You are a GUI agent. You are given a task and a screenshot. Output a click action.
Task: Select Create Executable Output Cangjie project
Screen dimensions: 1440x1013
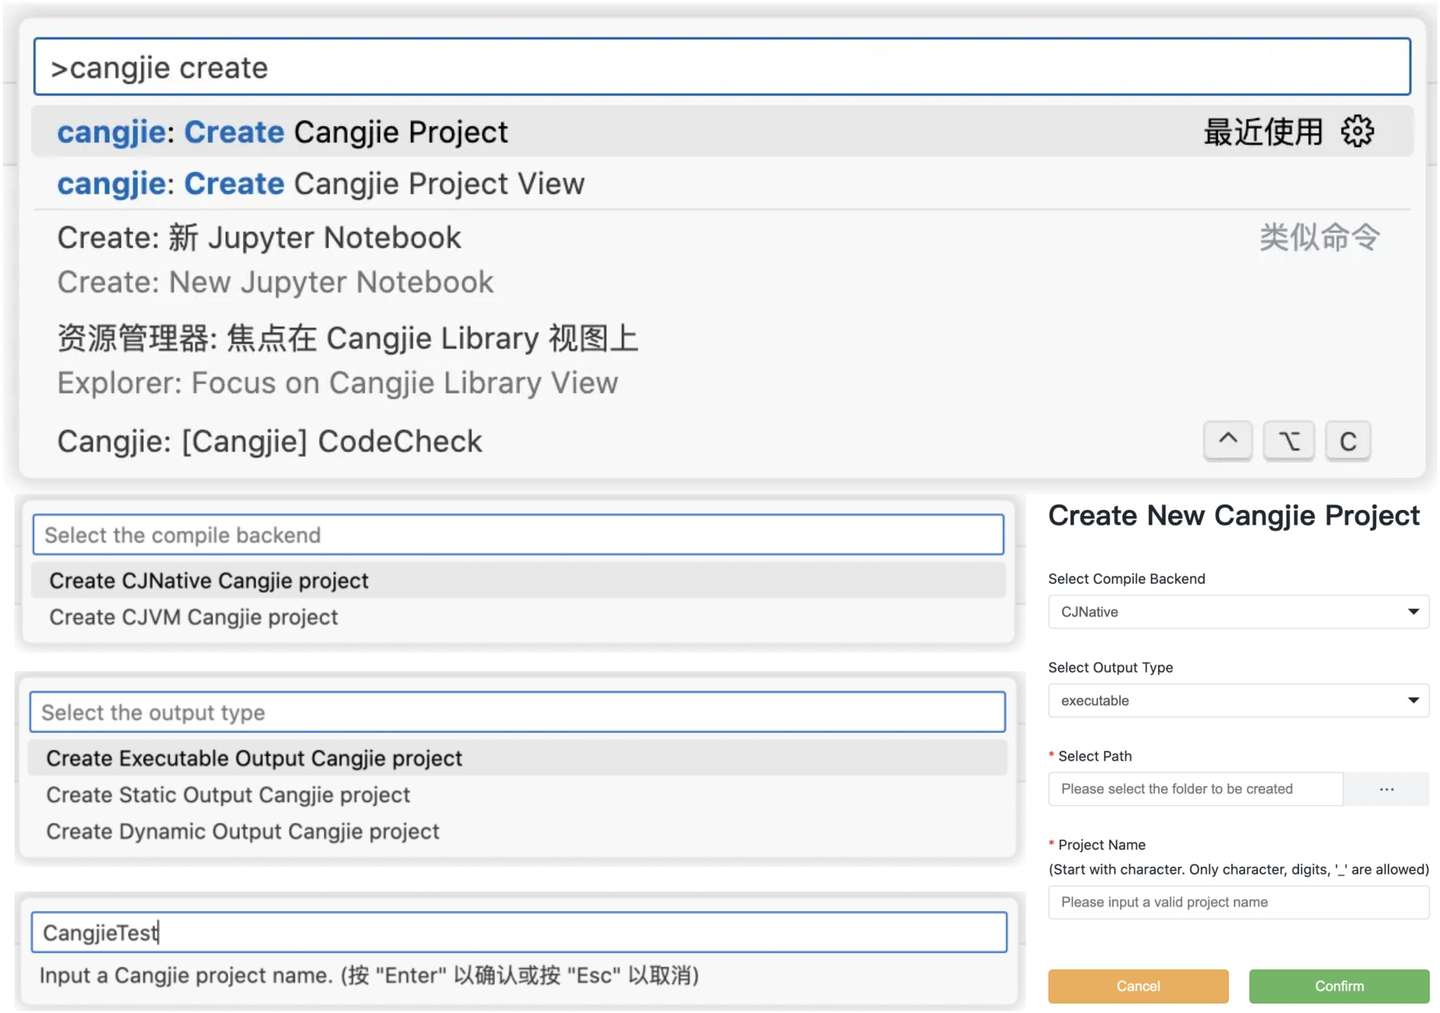tap(254, 759)
